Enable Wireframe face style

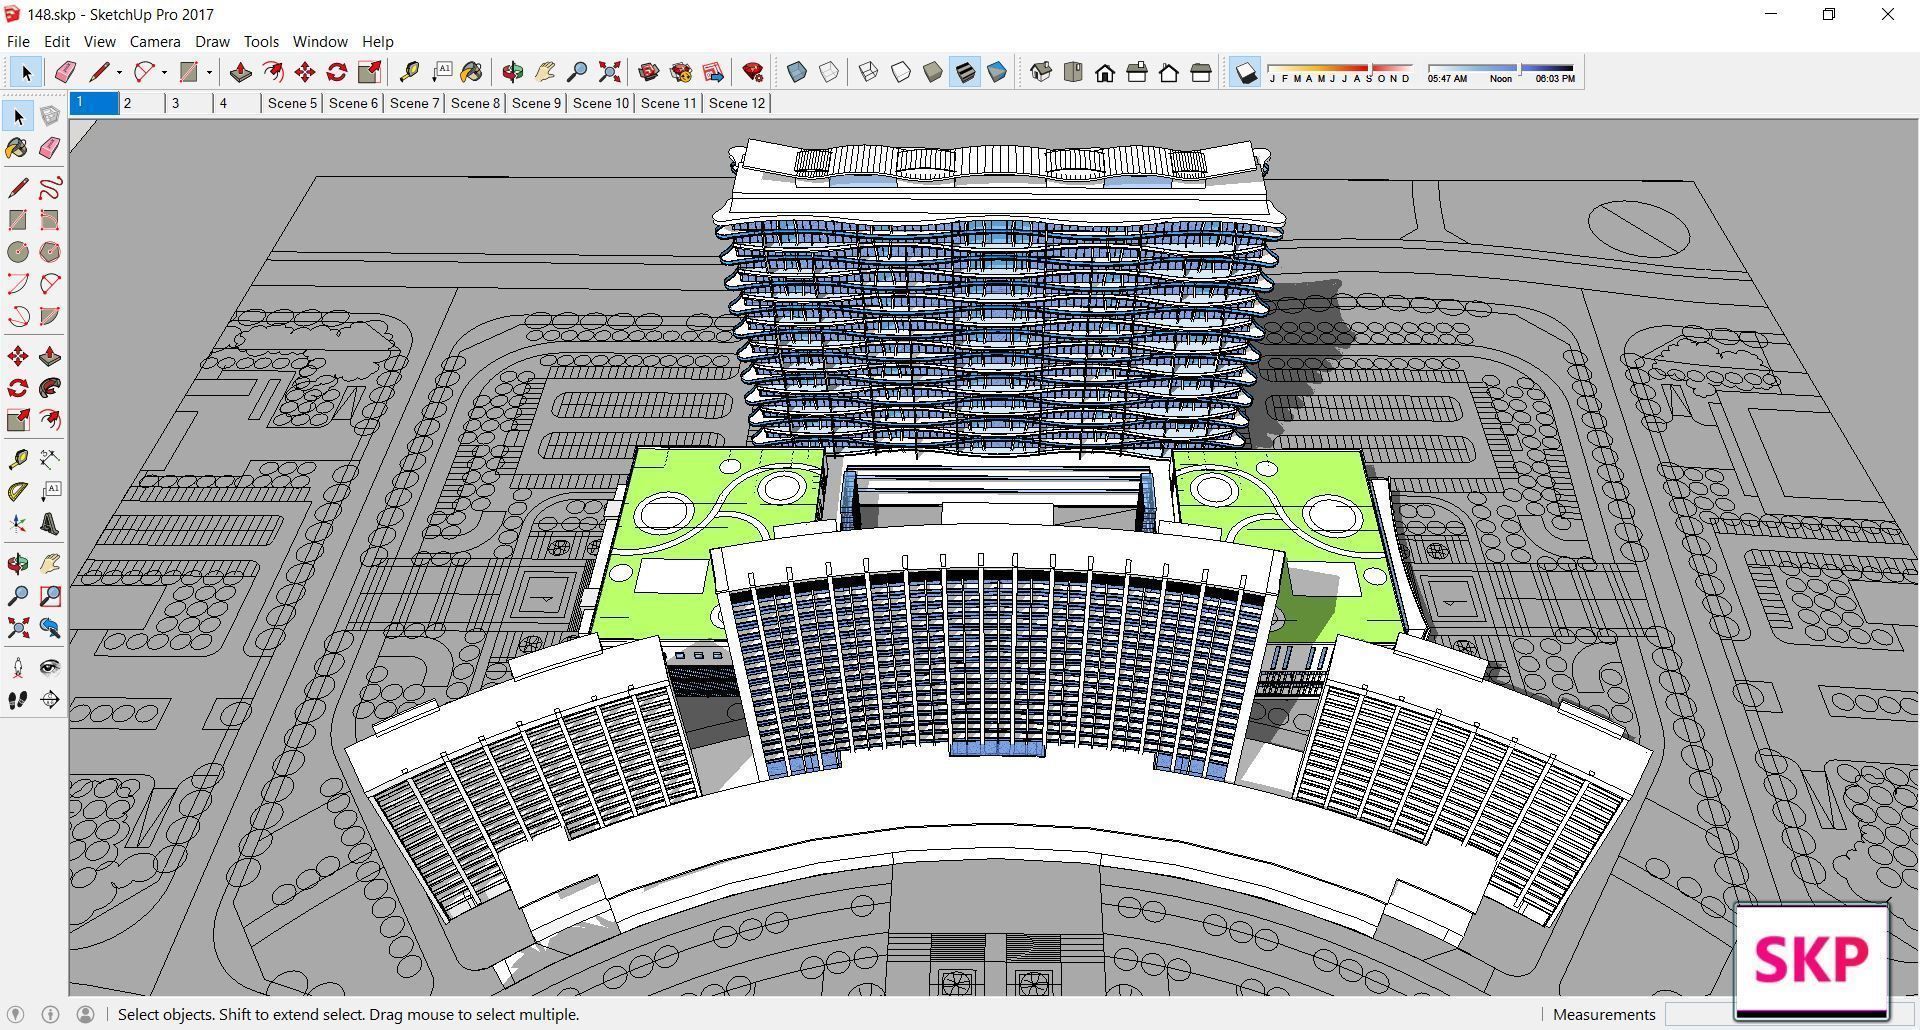point(868,72)
